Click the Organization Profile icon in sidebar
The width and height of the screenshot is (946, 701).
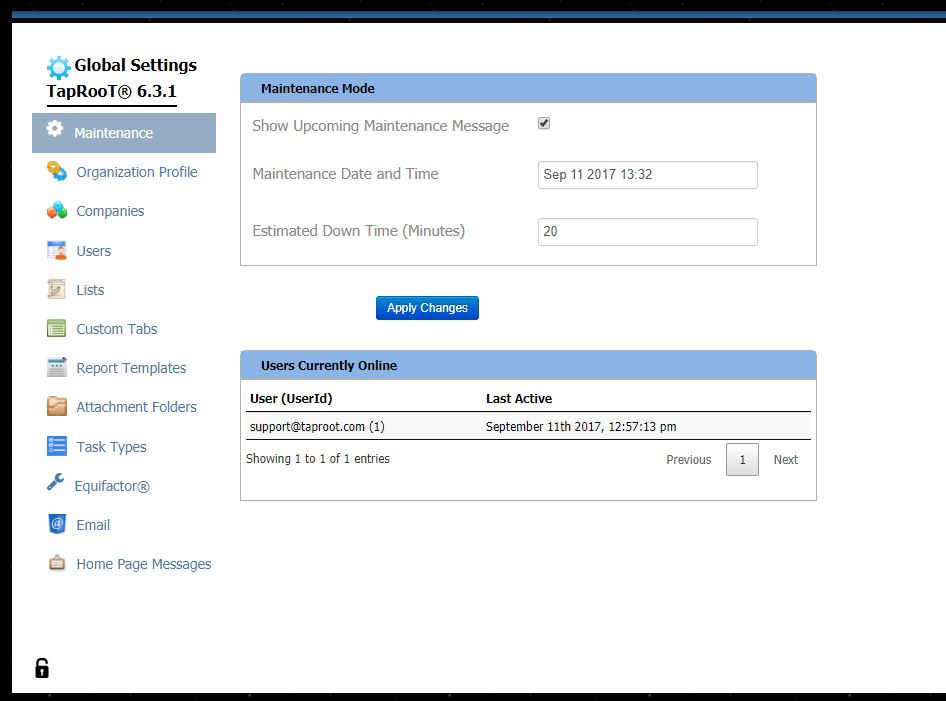coord(57,172)
